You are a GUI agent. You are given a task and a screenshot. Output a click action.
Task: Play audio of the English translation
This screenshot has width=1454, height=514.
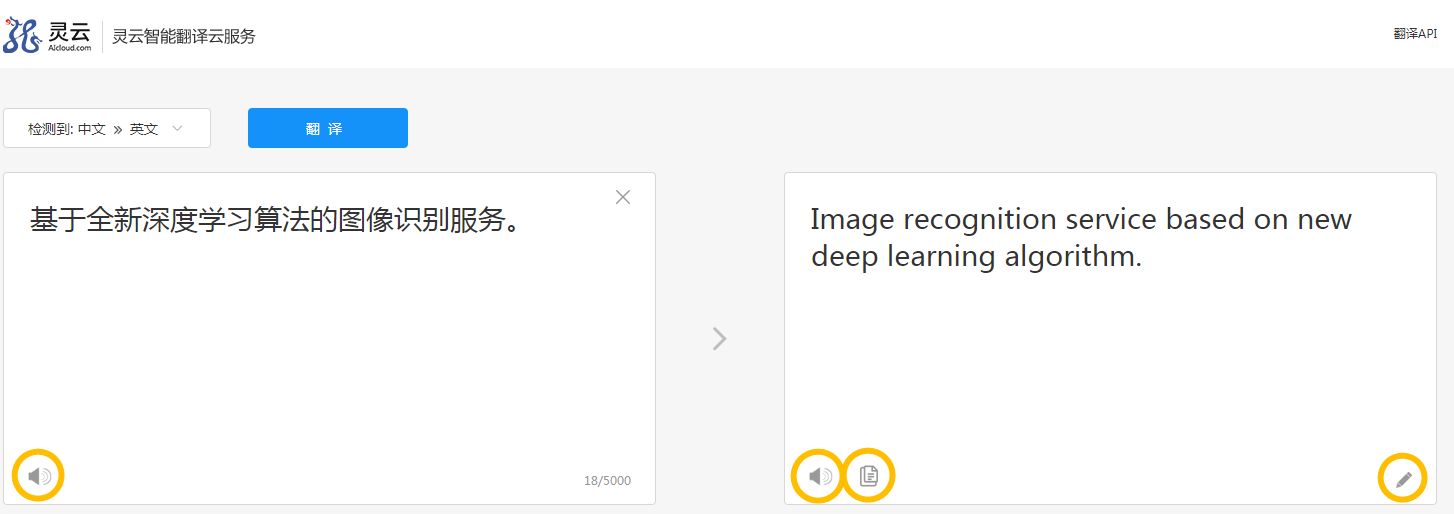tap(819, 476)
